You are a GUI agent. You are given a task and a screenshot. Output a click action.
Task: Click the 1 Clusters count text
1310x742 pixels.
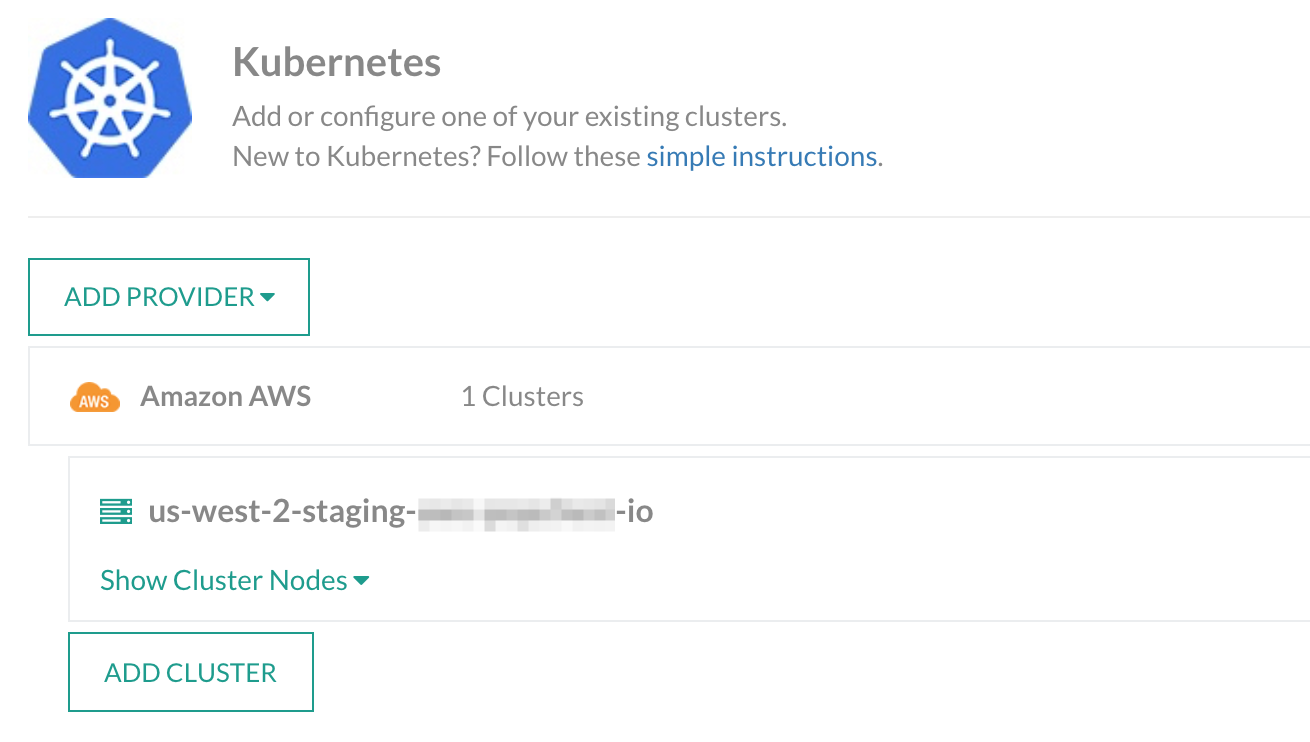(x=522, y=397)
